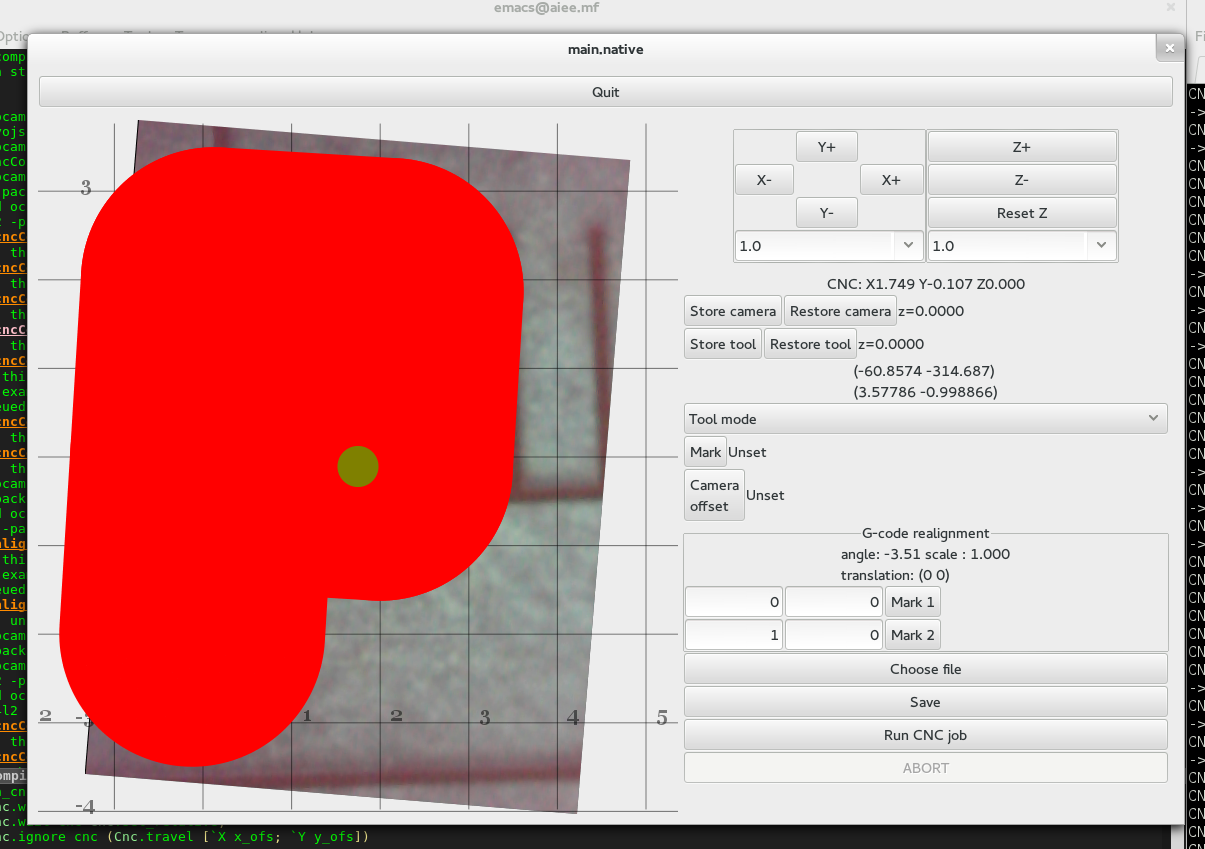
Task: Jog the CNC with Y- button
Action: (x=826, y=213)
